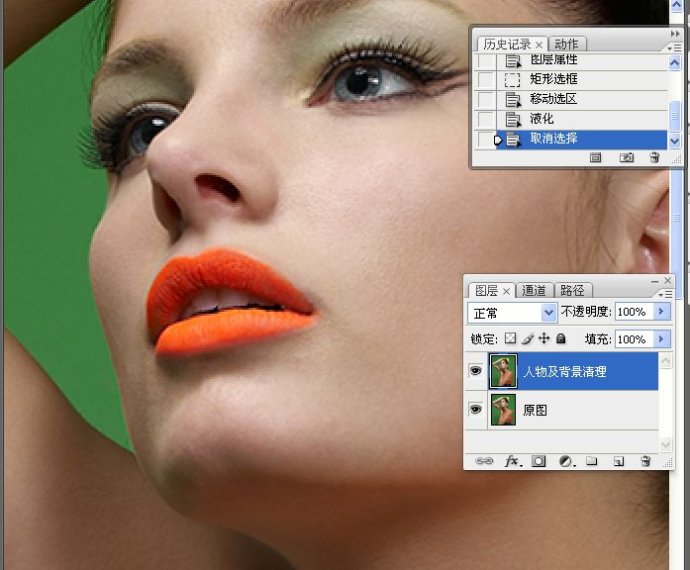Delete layer with Layers panel trash icon
Image resolution: width=690 pixels, height=570 pixels.
(x=645, y=461)
